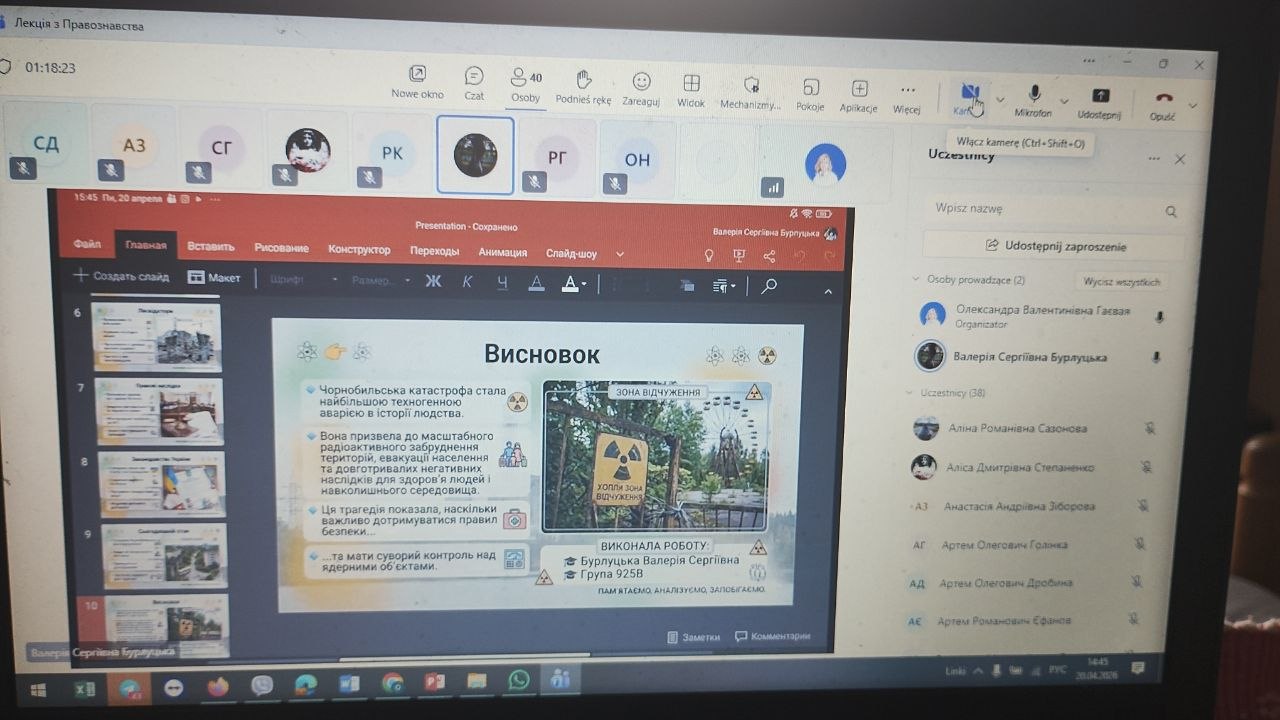This screenshot has height=720, width=1280.
Task: Toggle the Osoby participants panel
Action: pyautogui.click(x=525, y=84)
